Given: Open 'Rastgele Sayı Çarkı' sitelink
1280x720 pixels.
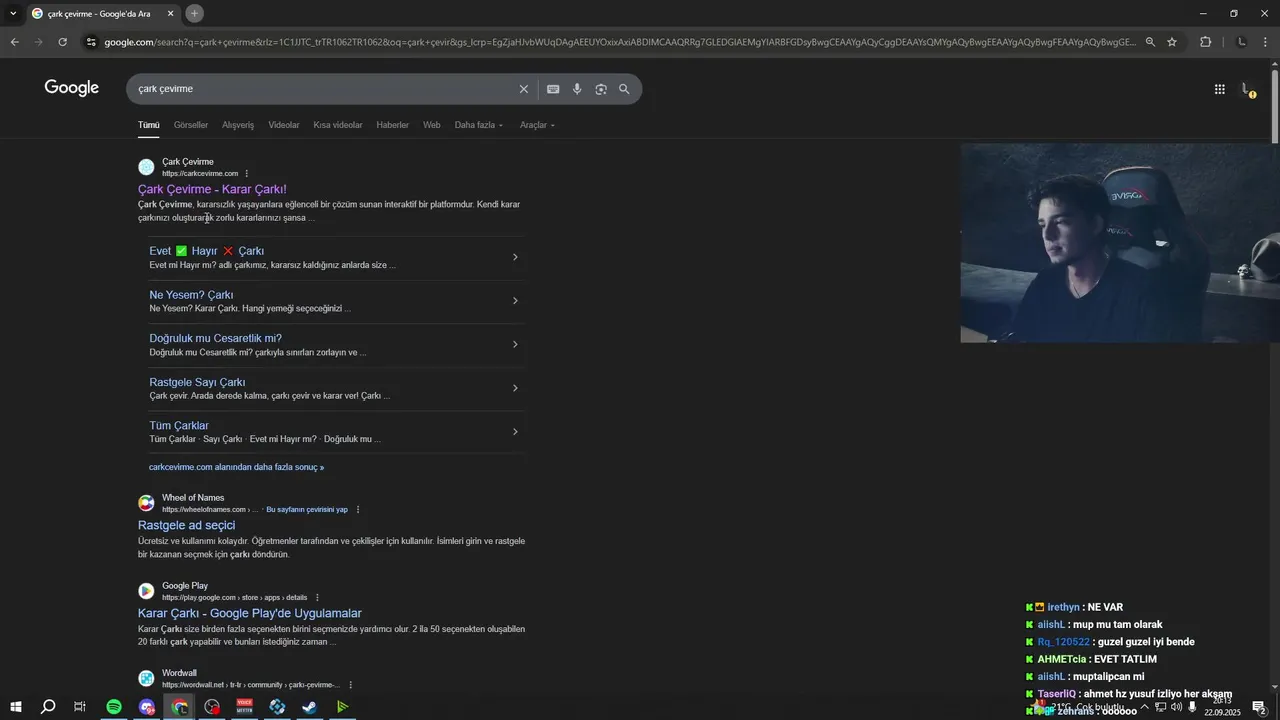Looking at the screenshot, I should pyautogui.click(x=197, y=382).
